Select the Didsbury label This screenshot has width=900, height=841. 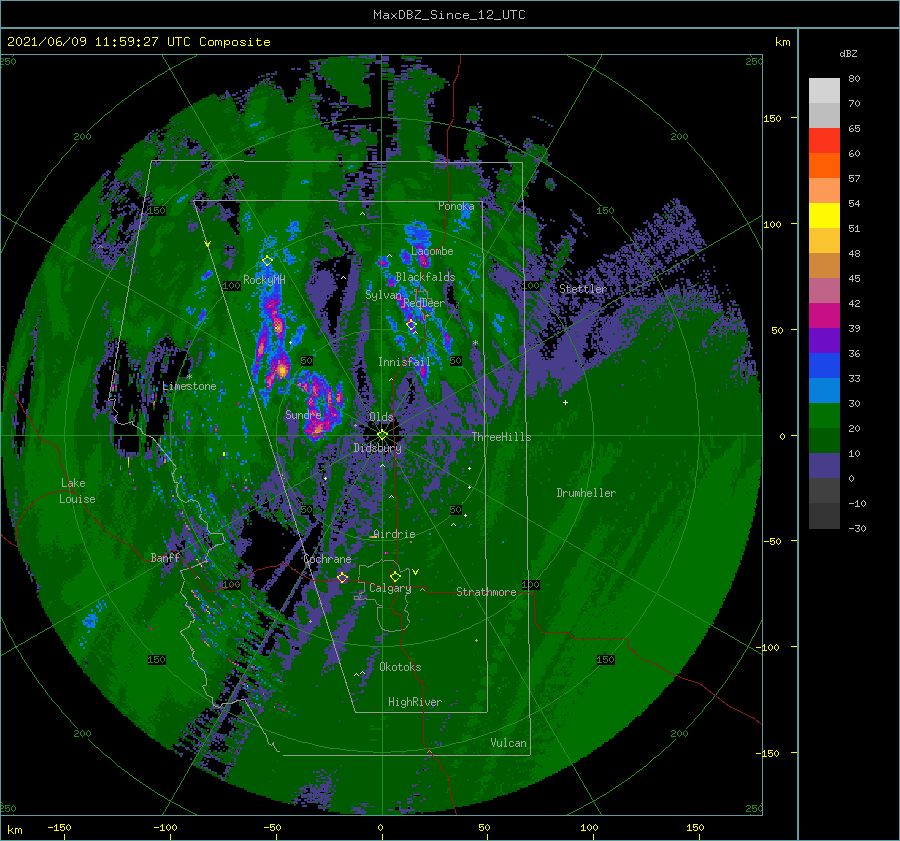pos(378,448)
